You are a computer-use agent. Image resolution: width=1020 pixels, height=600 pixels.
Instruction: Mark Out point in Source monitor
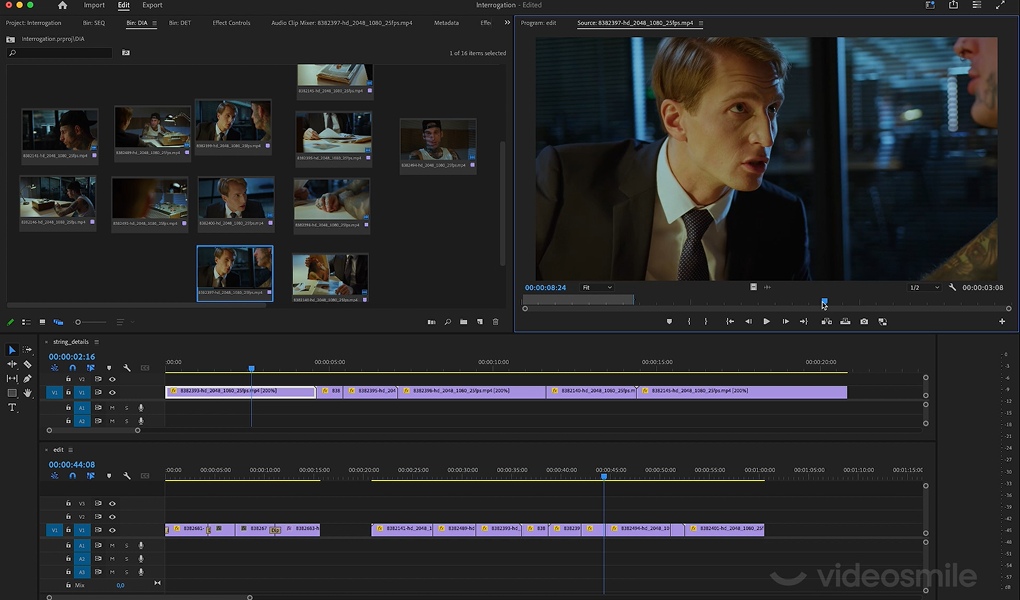point(706,321)
